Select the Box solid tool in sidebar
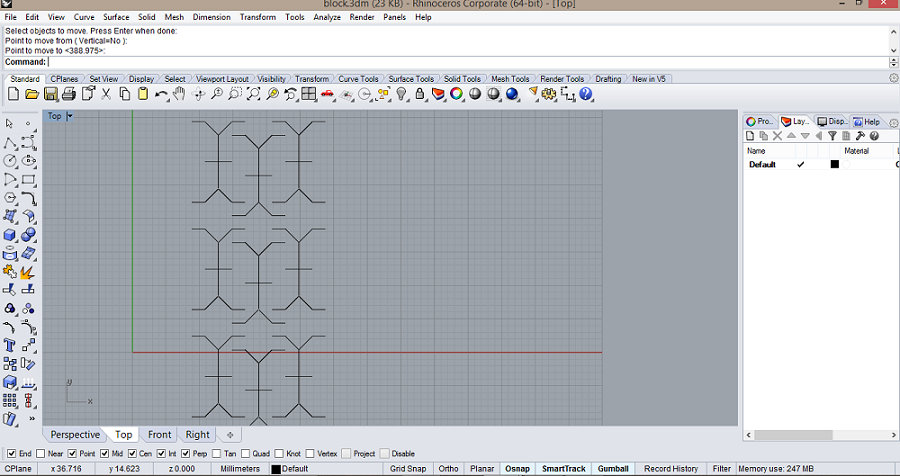Screen dimensions: 900x476 (x=9, y=235)
